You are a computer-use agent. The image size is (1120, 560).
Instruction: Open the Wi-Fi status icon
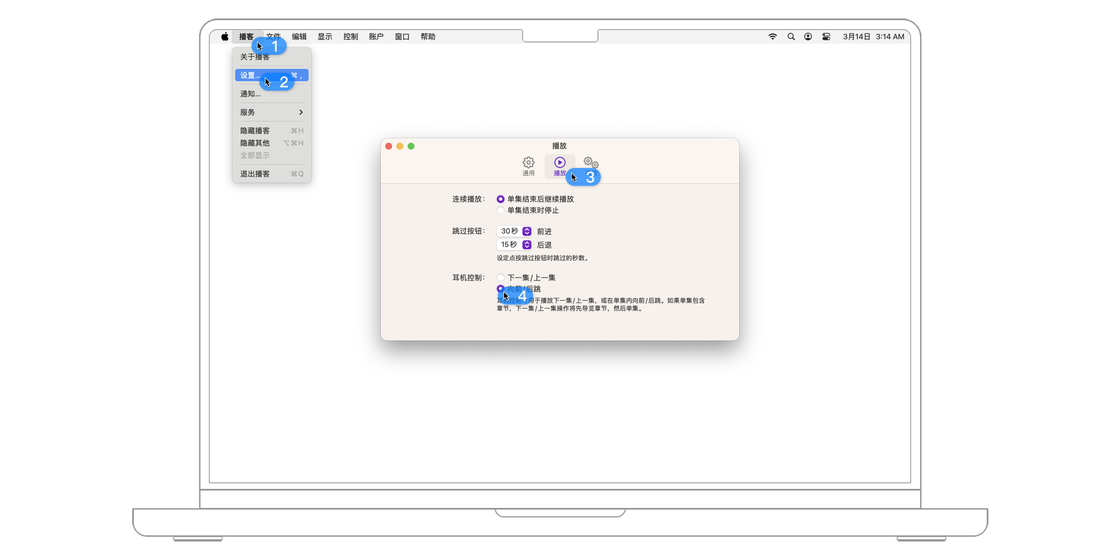tap(772, 37)
